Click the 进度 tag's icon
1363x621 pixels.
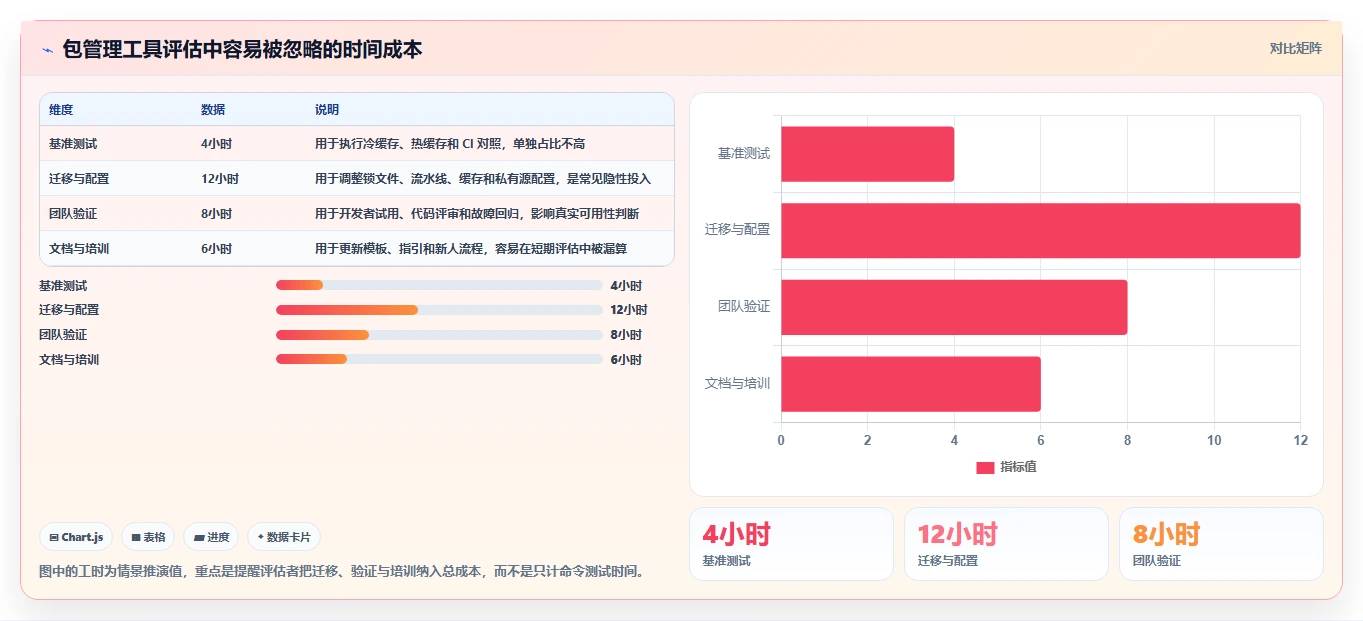(x=199, y=537)
